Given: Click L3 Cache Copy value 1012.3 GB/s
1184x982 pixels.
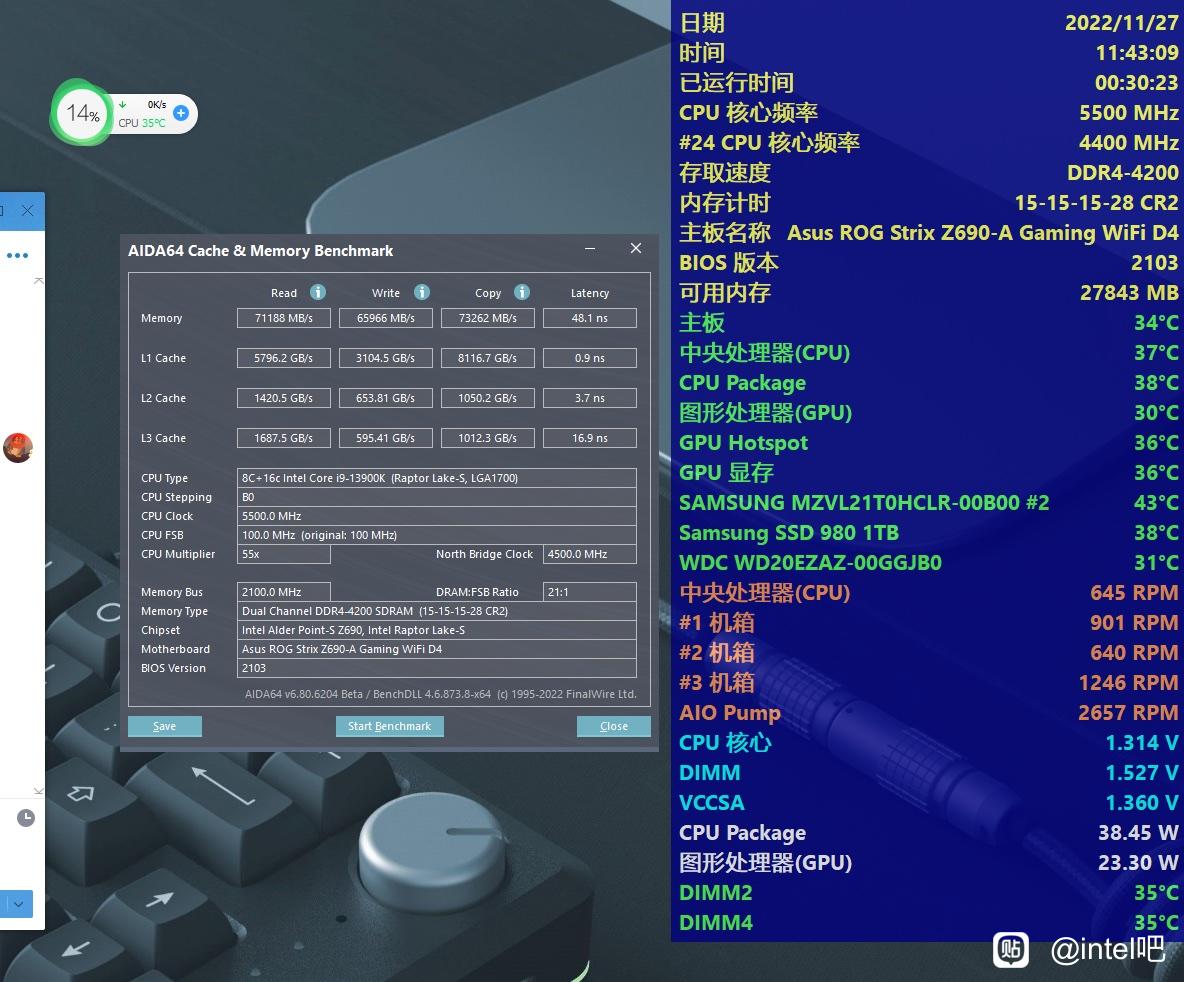Looking at the screenshot, I should coord(488,438).
